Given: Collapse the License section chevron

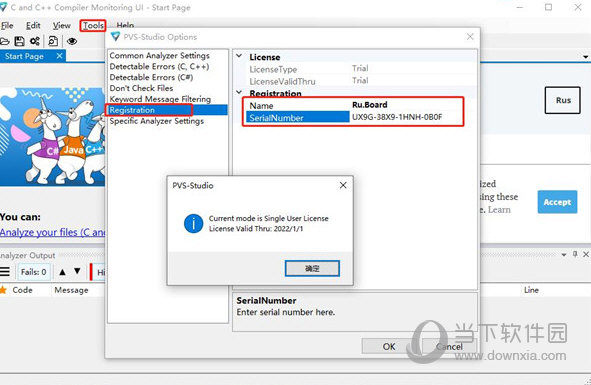Looking at the screenshot, I should [x=239, y=56].
